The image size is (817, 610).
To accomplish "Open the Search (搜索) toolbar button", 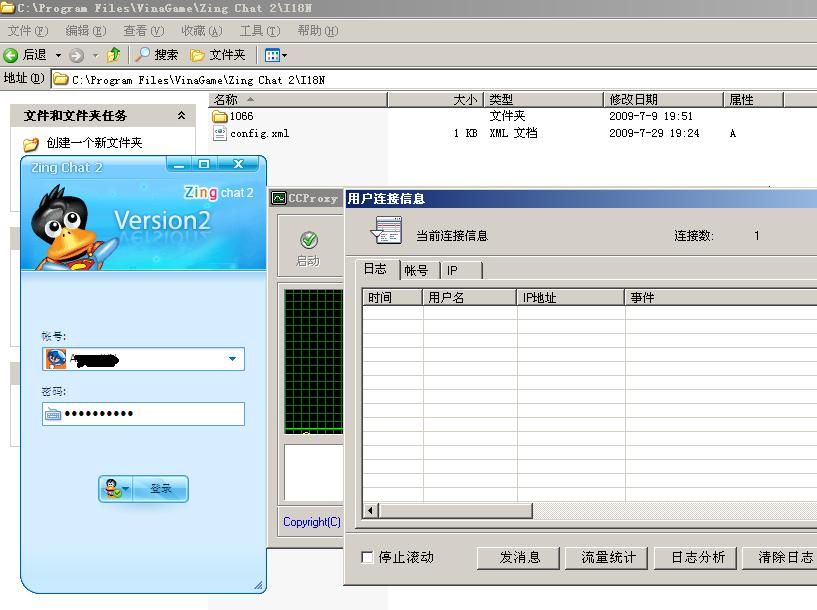I will click(156, 55).
